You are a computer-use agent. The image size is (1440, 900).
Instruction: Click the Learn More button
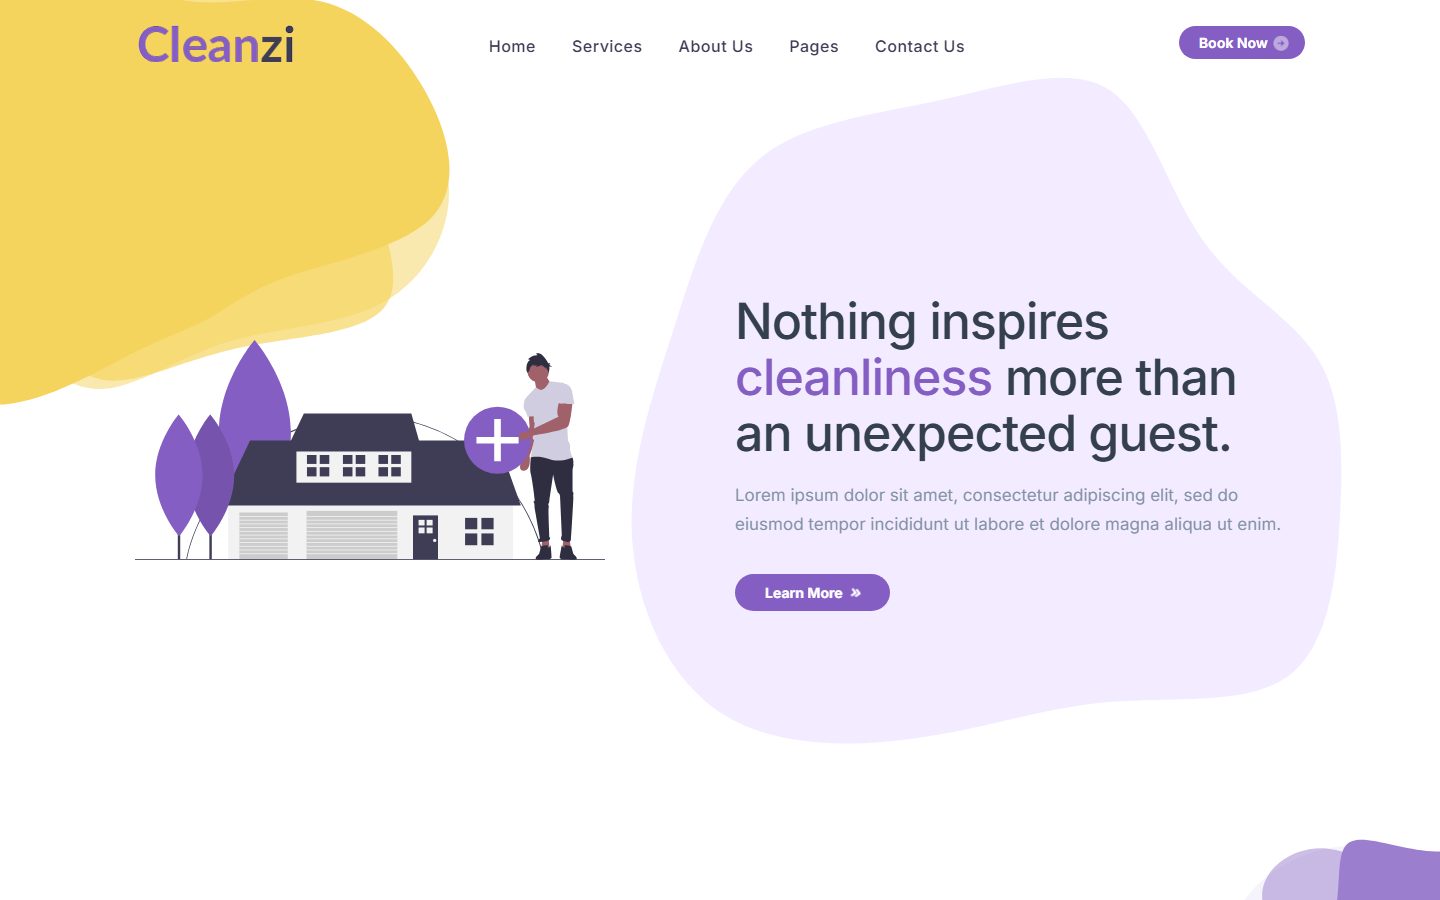812,592
